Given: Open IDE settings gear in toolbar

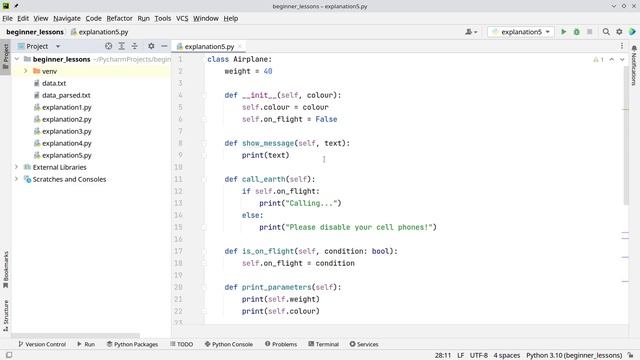Looking at the screenshot, I should (619, 32).
